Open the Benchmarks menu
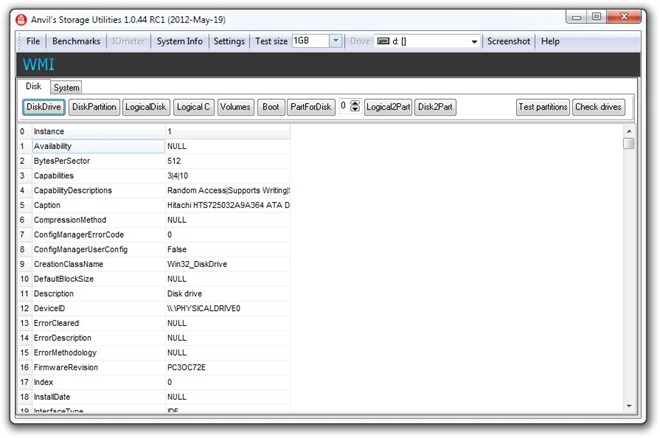Screen dimensions: 660x438 pyautogui.click(x=76, y=41)
